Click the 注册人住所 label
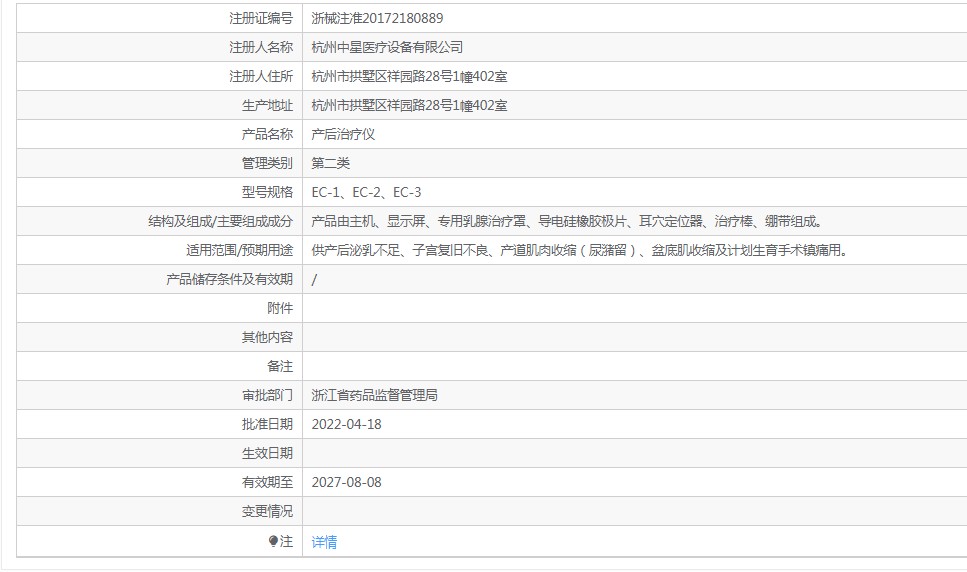The image size is (967, 572). [x=261, y=76]
